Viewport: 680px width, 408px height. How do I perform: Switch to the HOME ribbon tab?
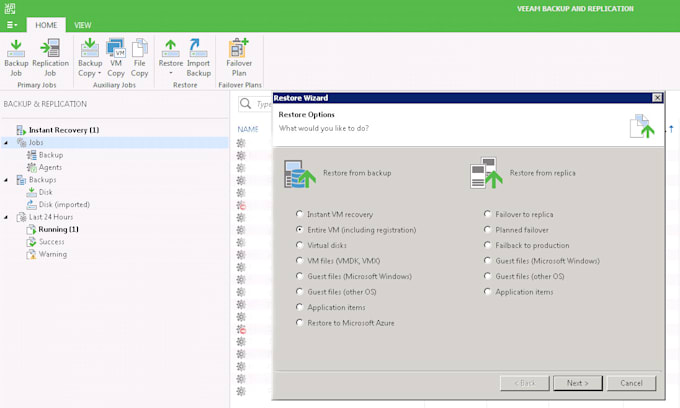(46, 25)
